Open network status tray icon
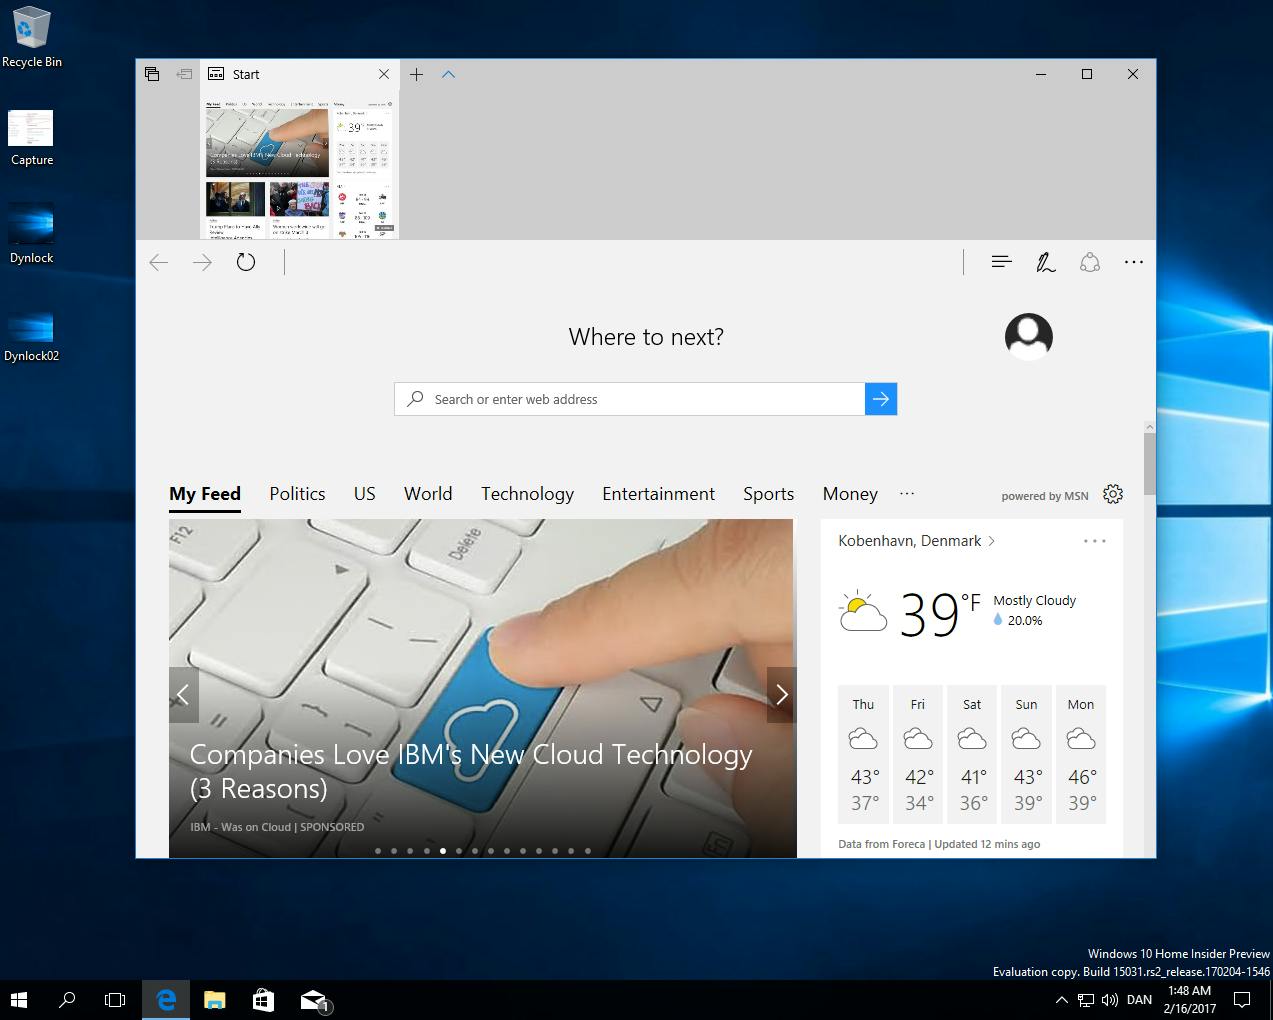The width and height of the screenshot is (1273, 1020). 1086,999
